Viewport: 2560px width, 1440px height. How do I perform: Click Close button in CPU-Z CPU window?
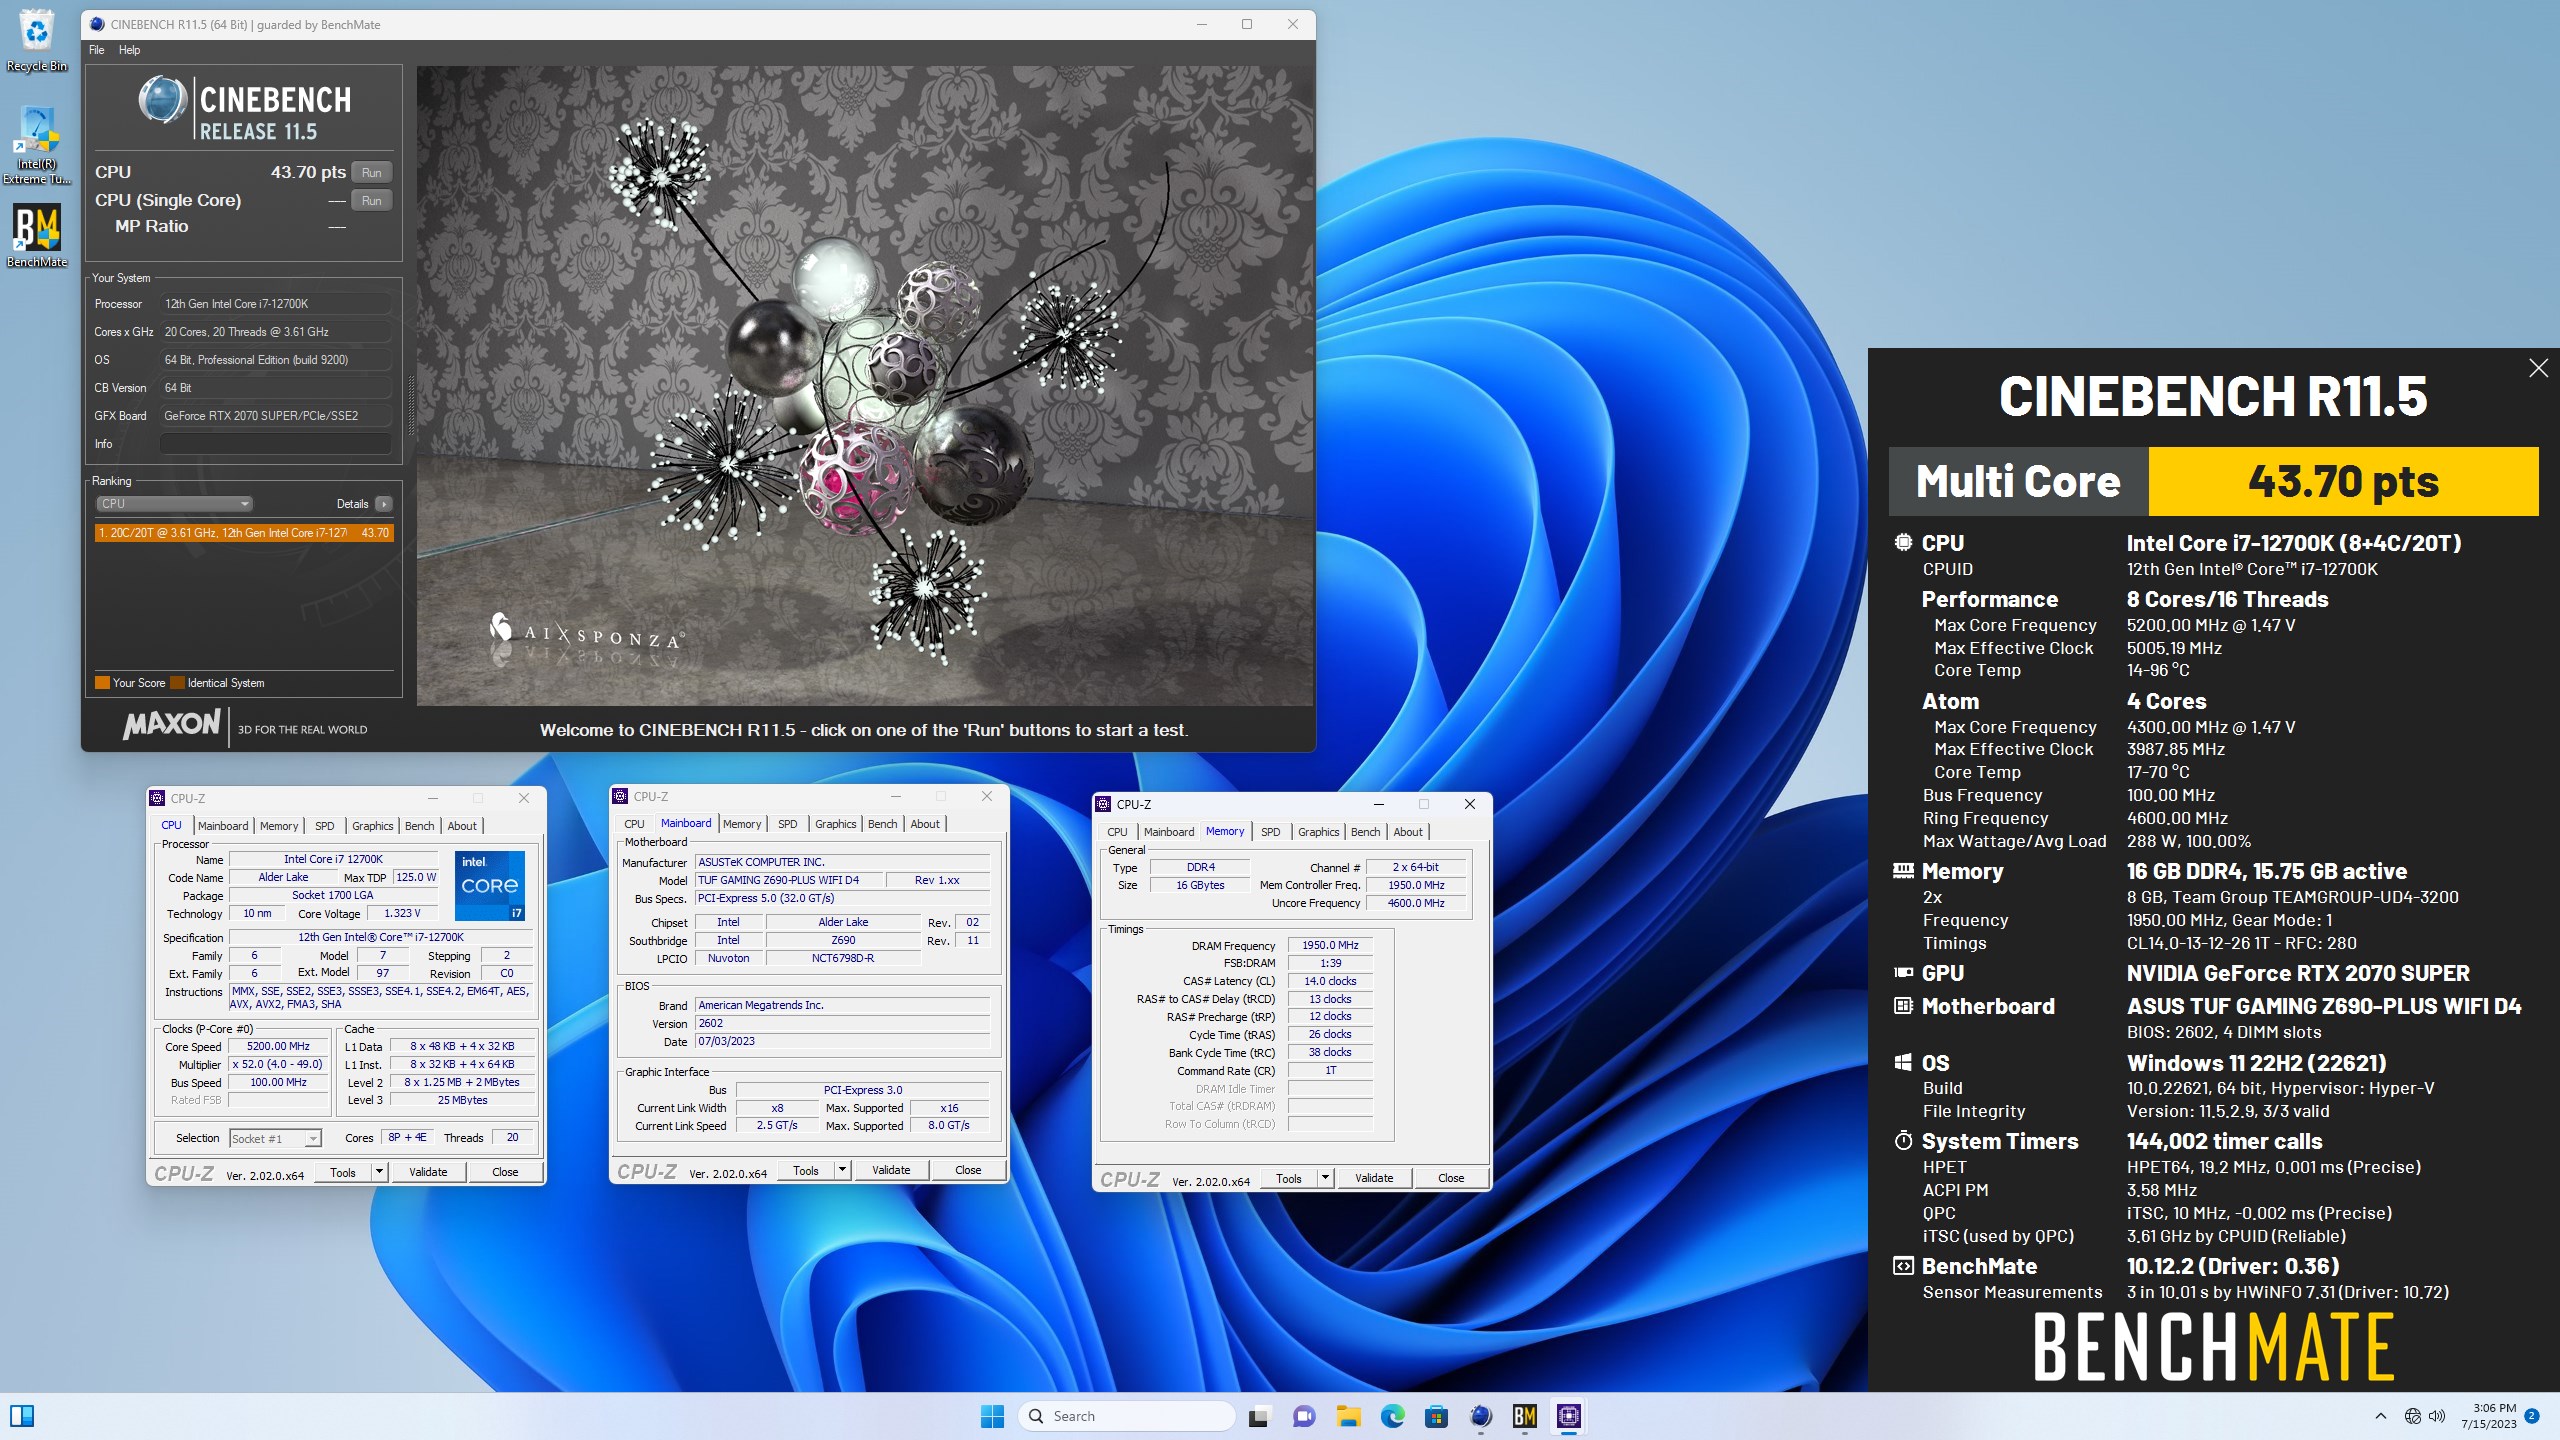(505, 1172)
